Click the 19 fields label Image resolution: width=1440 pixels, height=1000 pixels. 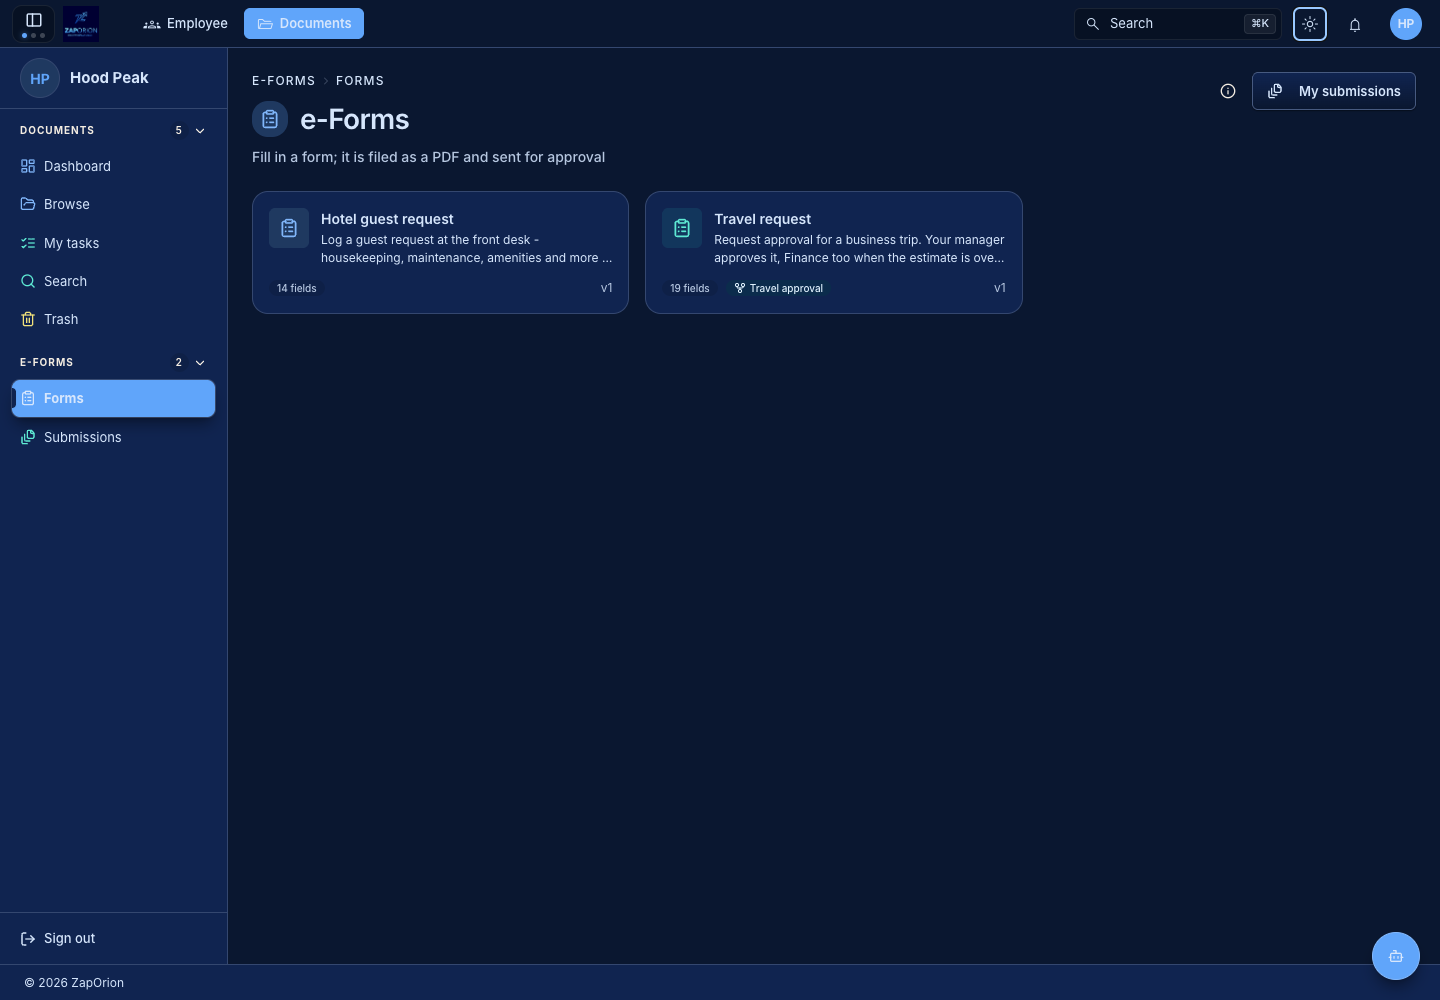tap(690, 288)
